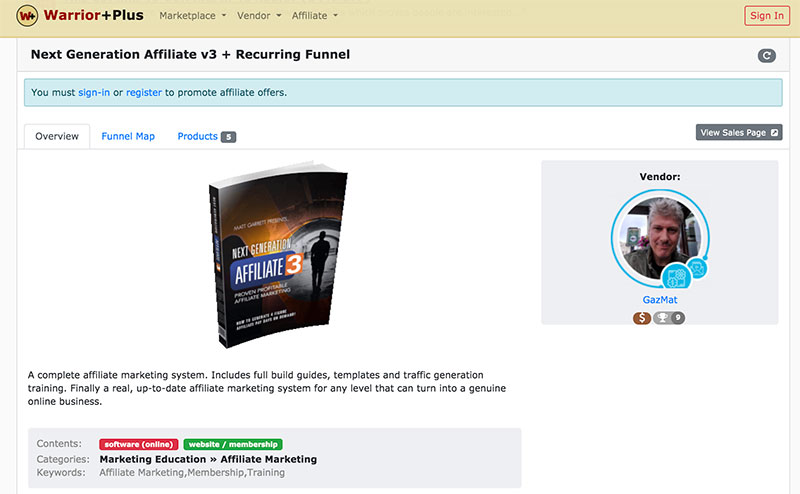Open the Affiliate dropdown menu
800x494 pixels.
coord(314,16)
